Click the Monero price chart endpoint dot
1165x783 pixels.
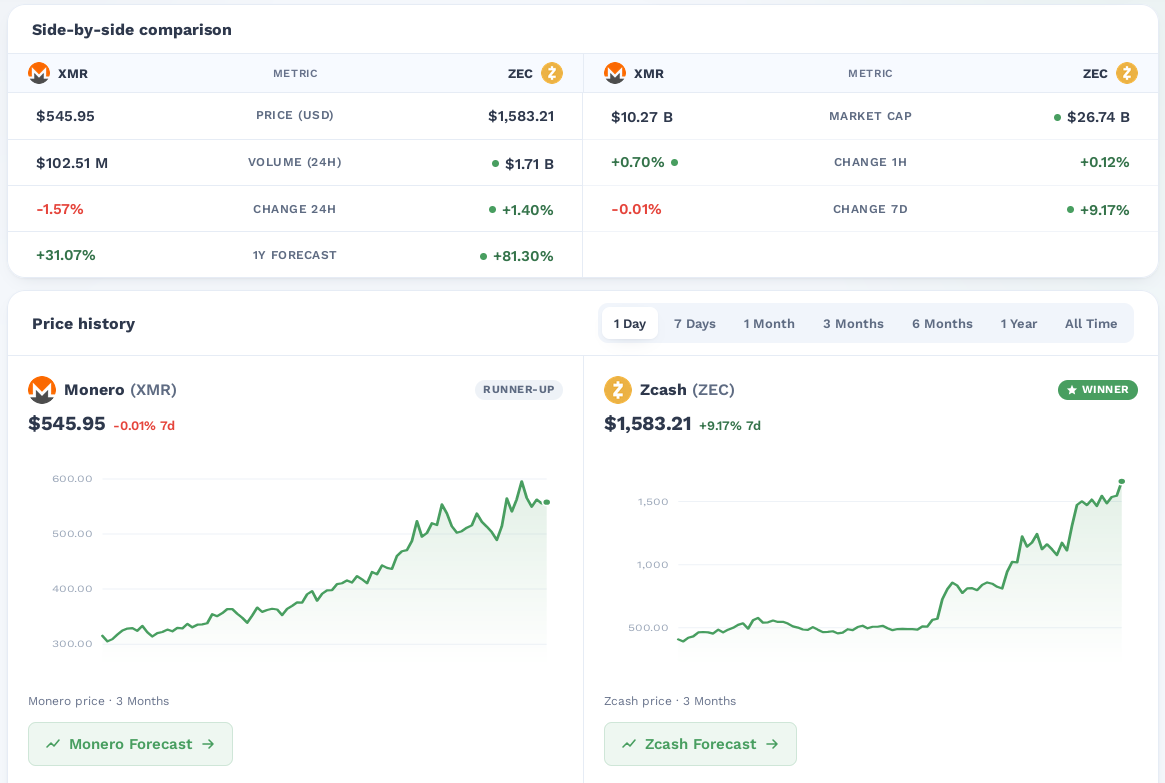point(547,502)
